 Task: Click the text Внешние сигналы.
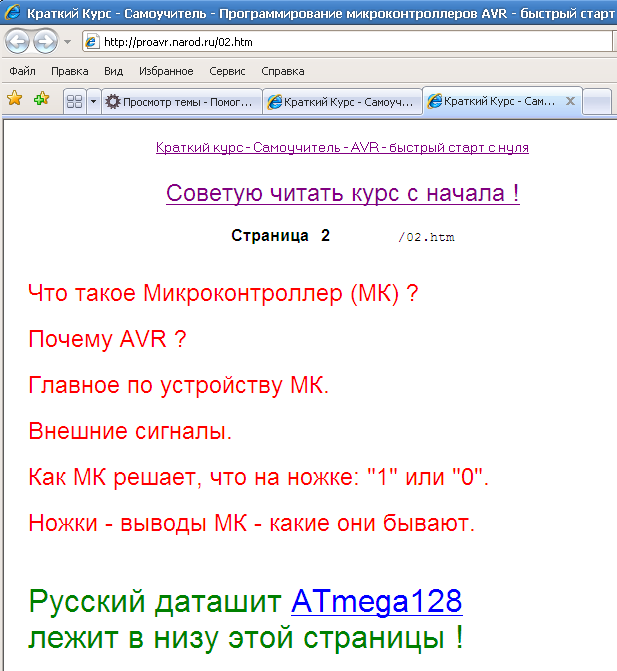click(x=130, y=431)
